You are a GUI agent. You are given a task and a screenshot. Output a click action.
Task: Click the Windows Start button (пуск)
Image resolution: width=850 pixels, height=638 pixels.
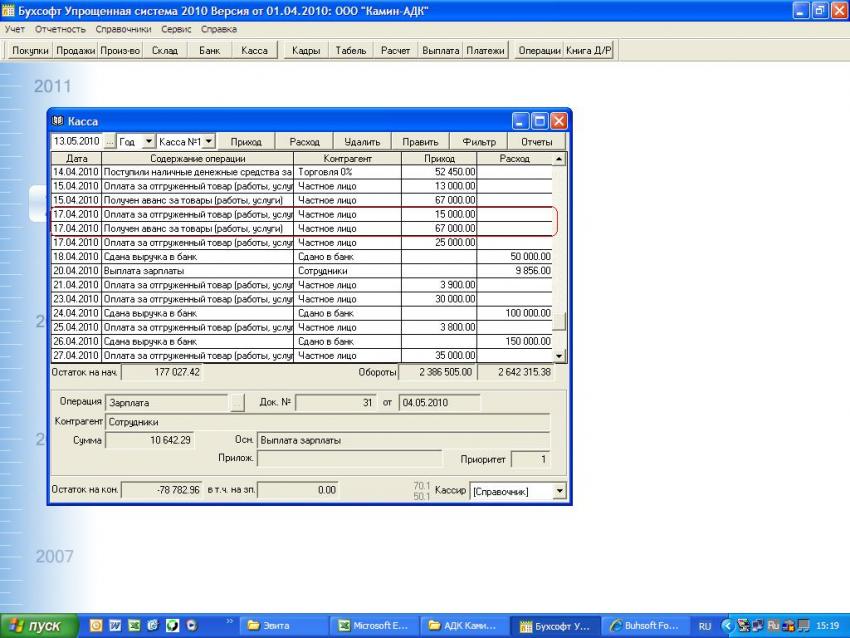pos(37,626)
